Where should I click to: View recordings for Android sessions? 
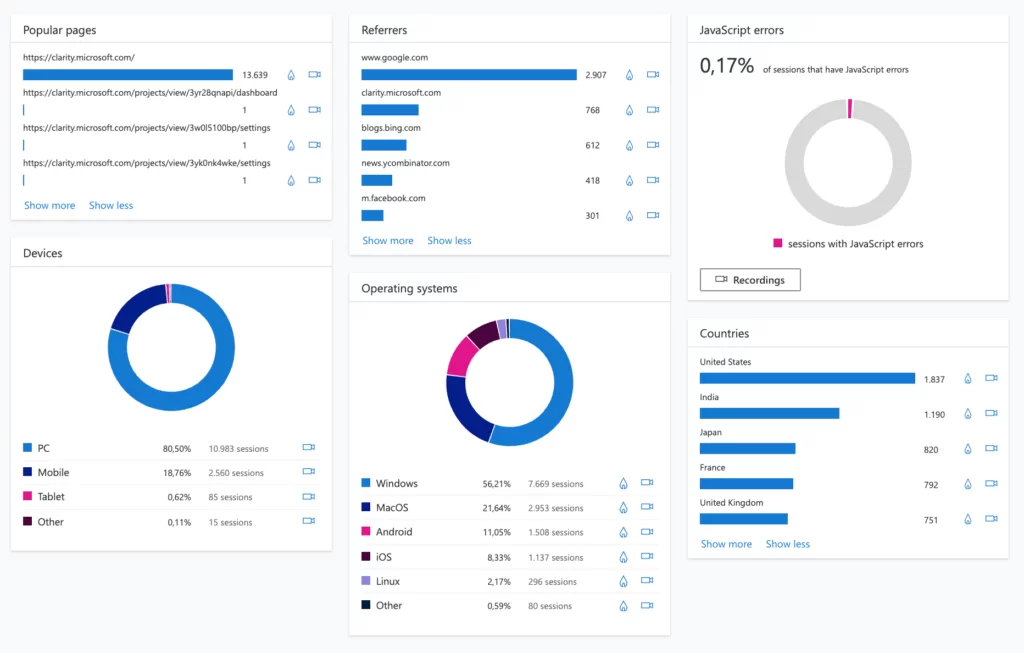[x=646, y=532]
